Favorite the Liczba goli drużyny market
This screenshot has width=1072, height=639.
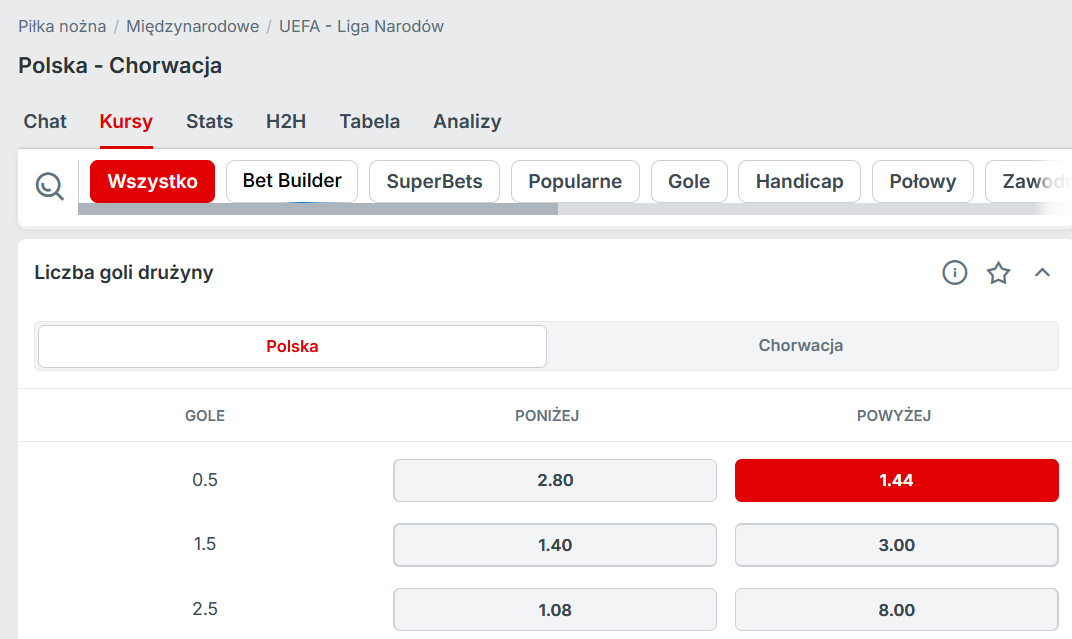[998, 273]
